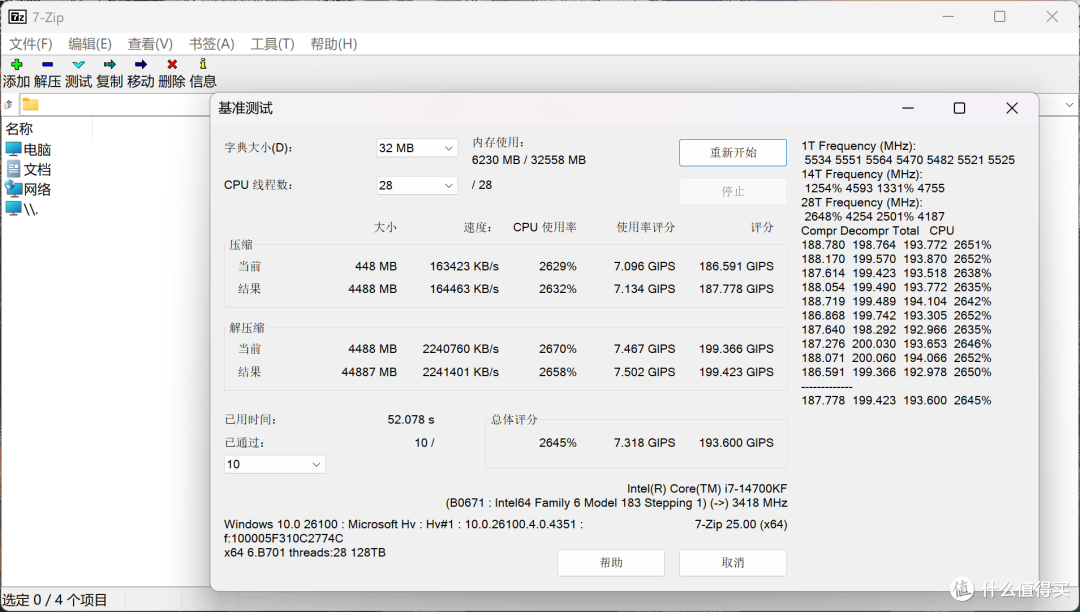This screenshot has height=612, width=1080.
Task: Open the 查看(V) menu
Action: 150,44
